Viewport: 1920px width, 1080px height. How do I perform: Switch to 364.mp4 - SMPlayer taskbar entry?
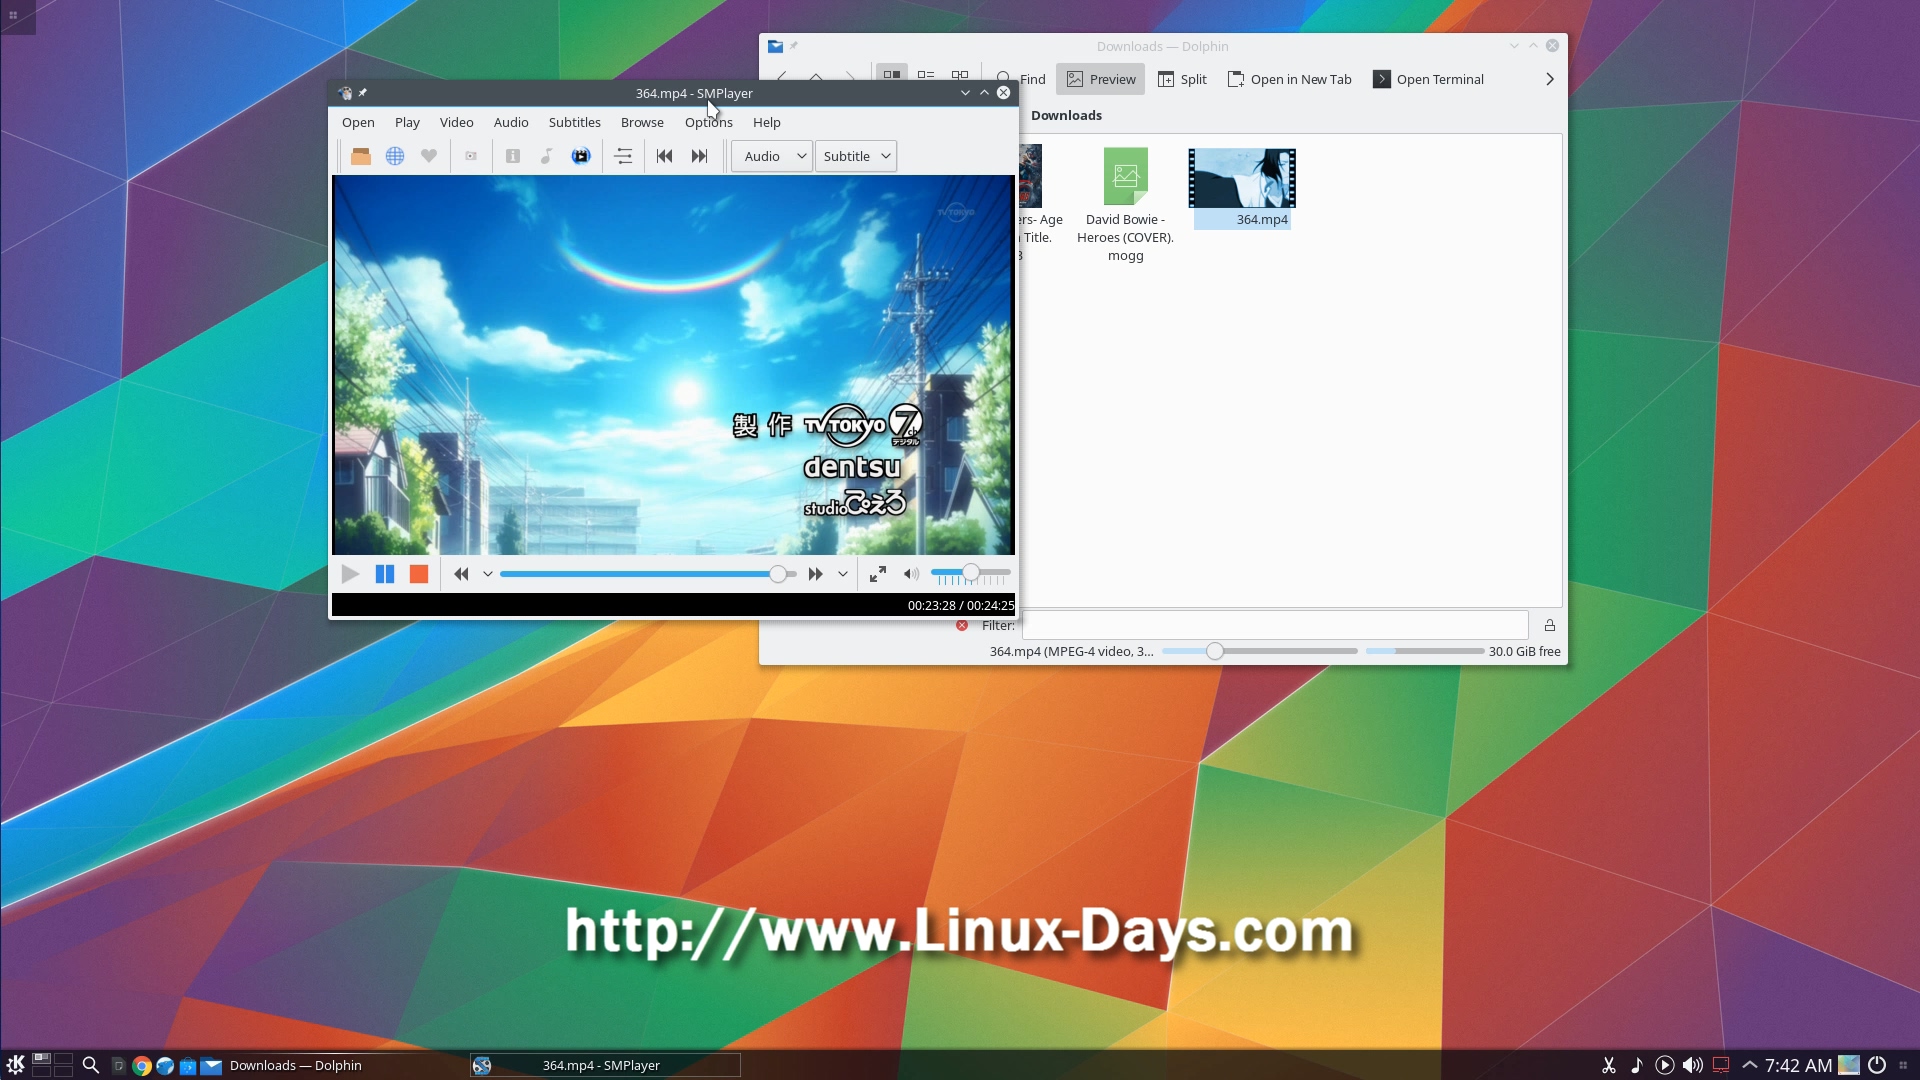point(605,1065)
